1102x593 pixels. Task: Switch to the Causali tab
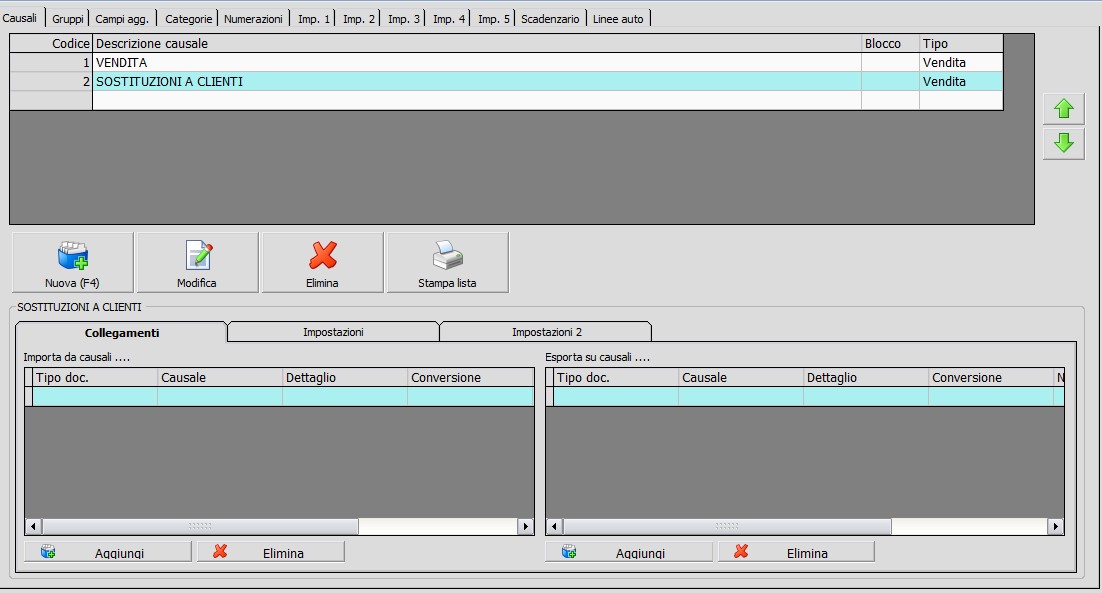pyautogui.click(x=20, y=18)
